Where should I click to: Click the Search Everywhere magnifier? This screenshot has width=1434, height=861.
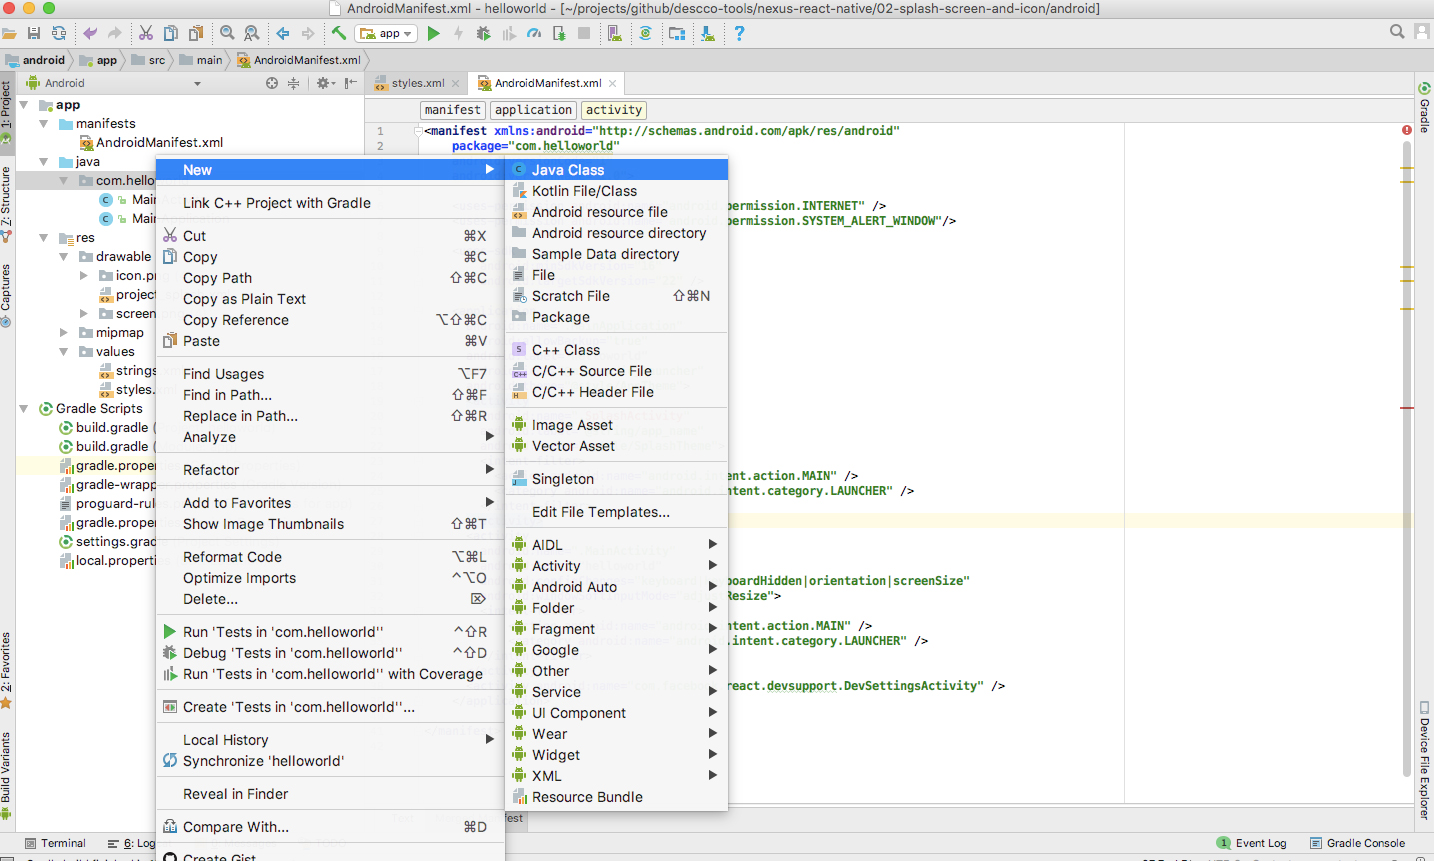point(1397,32)
